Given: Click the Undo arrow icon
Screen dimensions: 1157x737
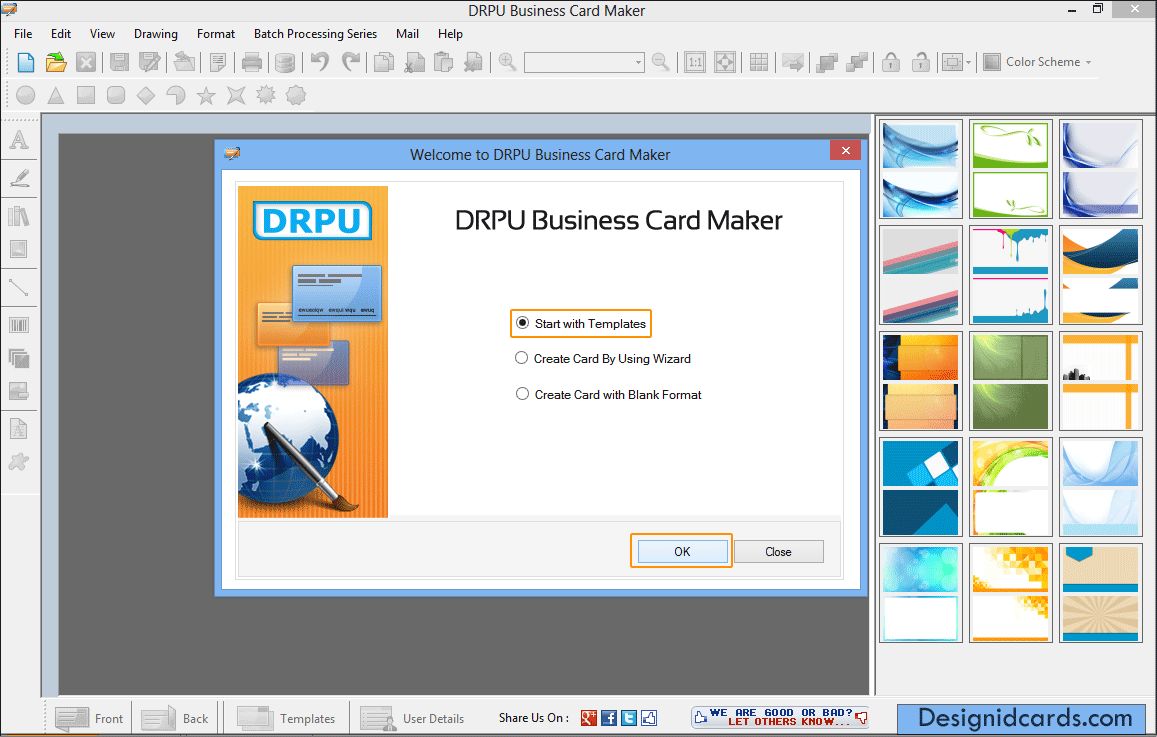Looking at the screenshot, I should [x=319, y=63].
